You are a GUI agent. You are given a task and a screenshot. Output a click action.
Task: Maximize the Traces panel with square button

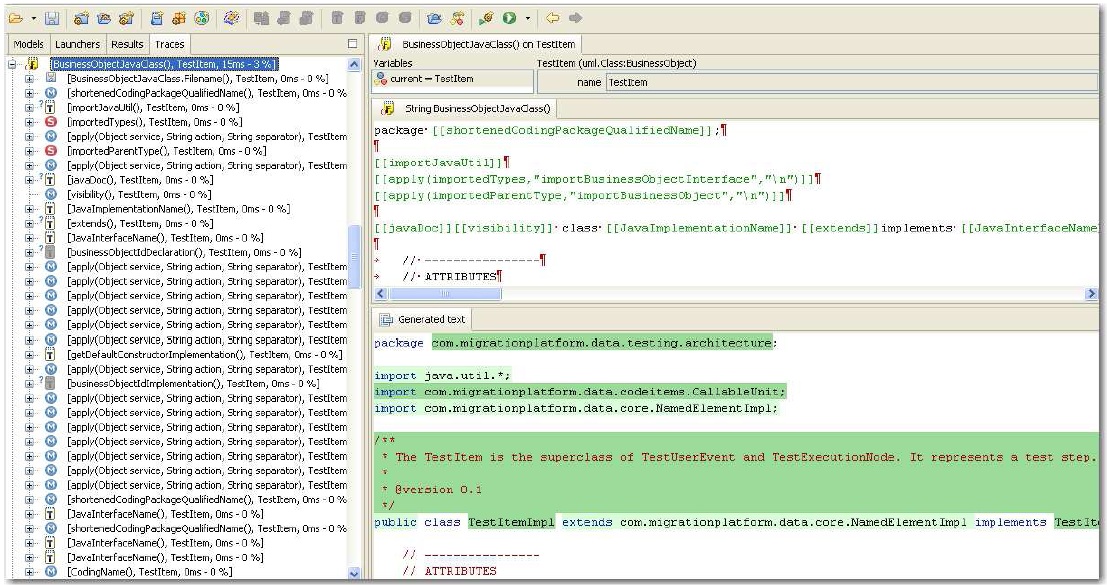point(352,44)
